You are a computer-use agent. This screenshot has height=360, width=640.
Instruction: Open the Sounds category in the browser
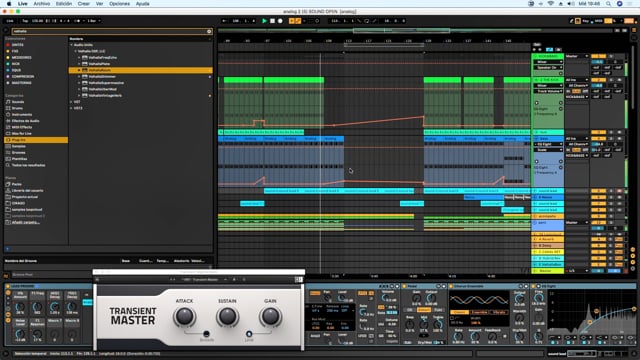(18, 102)
